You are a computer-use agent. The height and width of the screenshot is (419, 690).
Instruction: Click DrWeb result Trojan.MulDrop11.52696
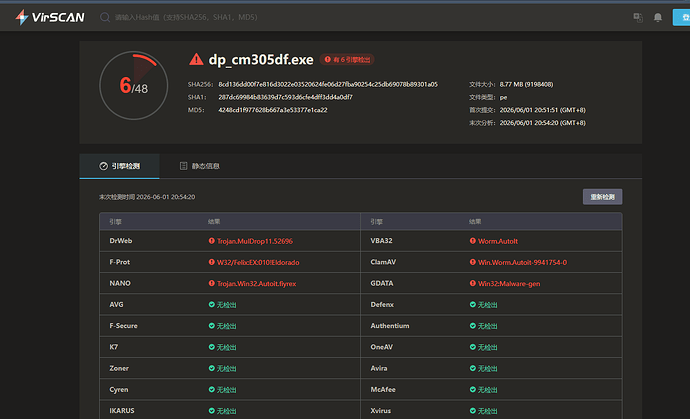[x=255, y=241]
